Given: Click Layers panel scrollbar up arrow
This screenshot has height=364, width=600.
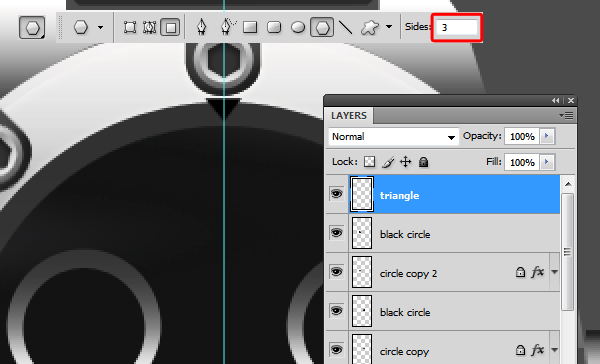Looking at the screenshot, I should (x=568, y=184).
